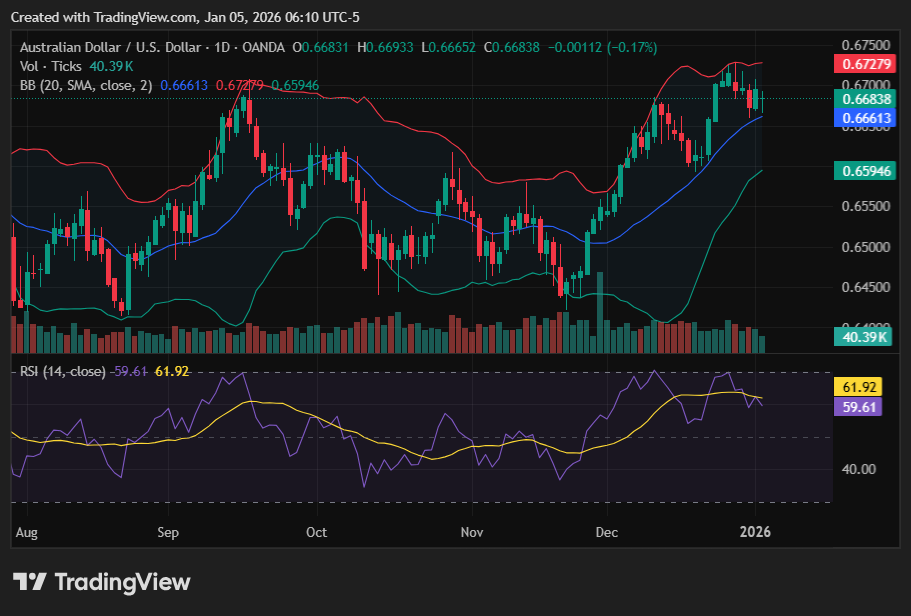Image resolution: width=911 pixels, height=616 pixels.
Task: Click the TradingView wordmark text
Action: (123, 582)
